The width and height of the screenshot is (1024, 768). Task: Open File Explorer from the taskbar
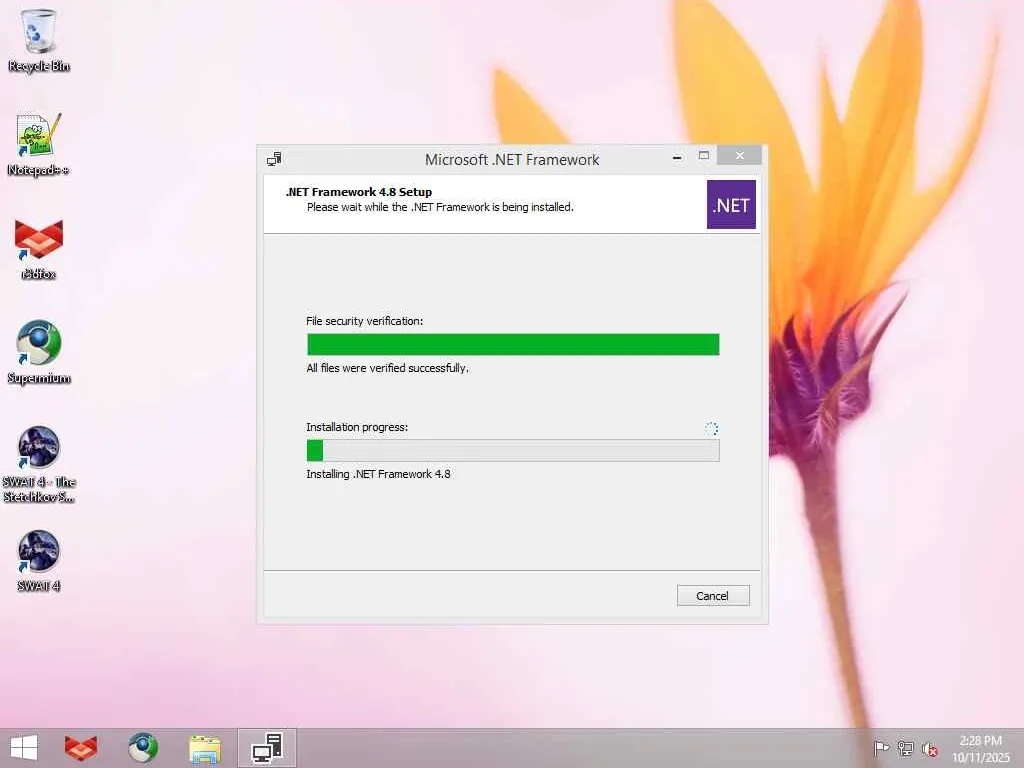205,748
